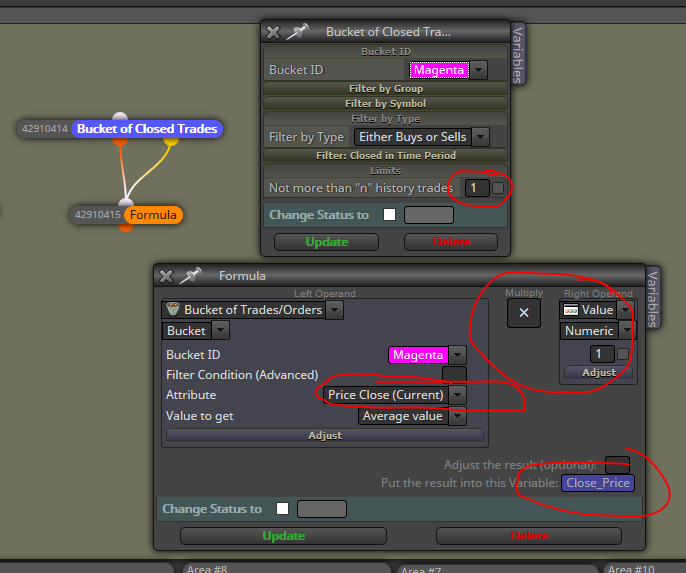Toggle checkbox beside Formula Bucket ID

(x=475, y=355)
